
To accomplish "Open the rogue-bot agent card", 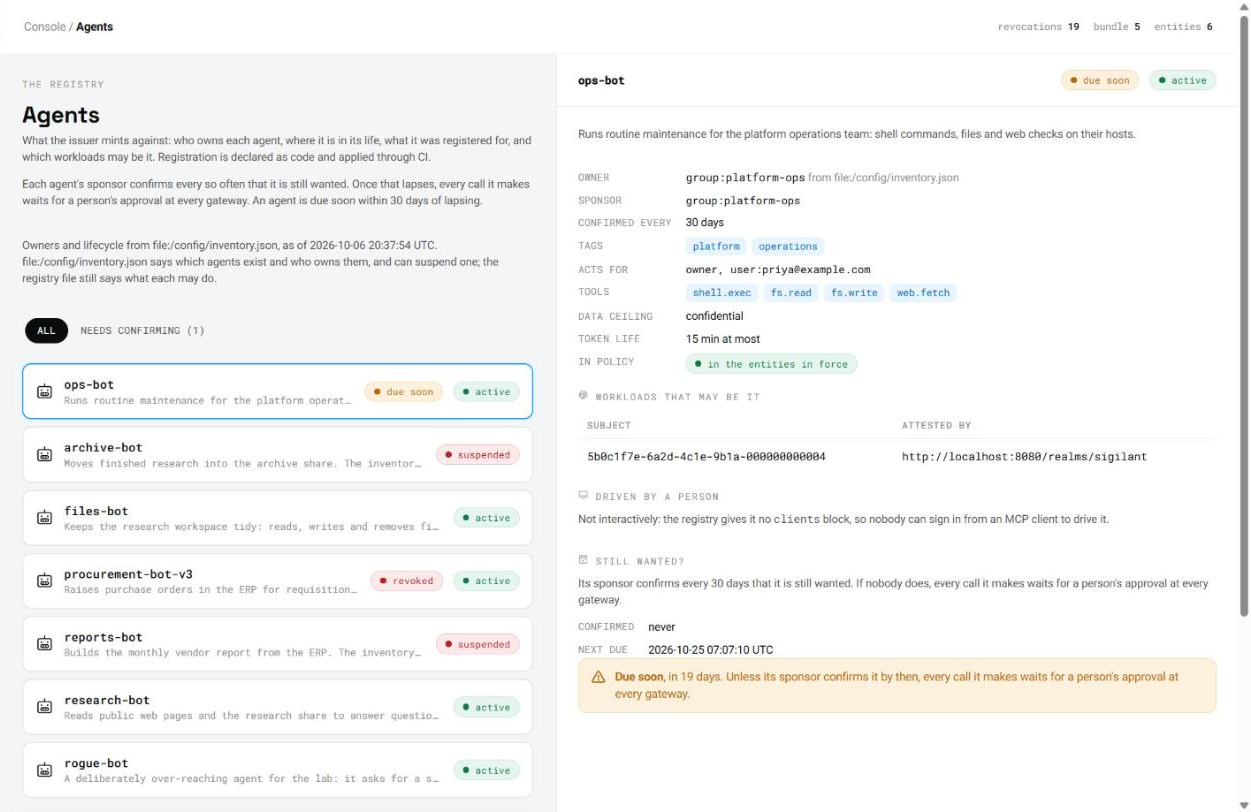I will click(277, 770).
